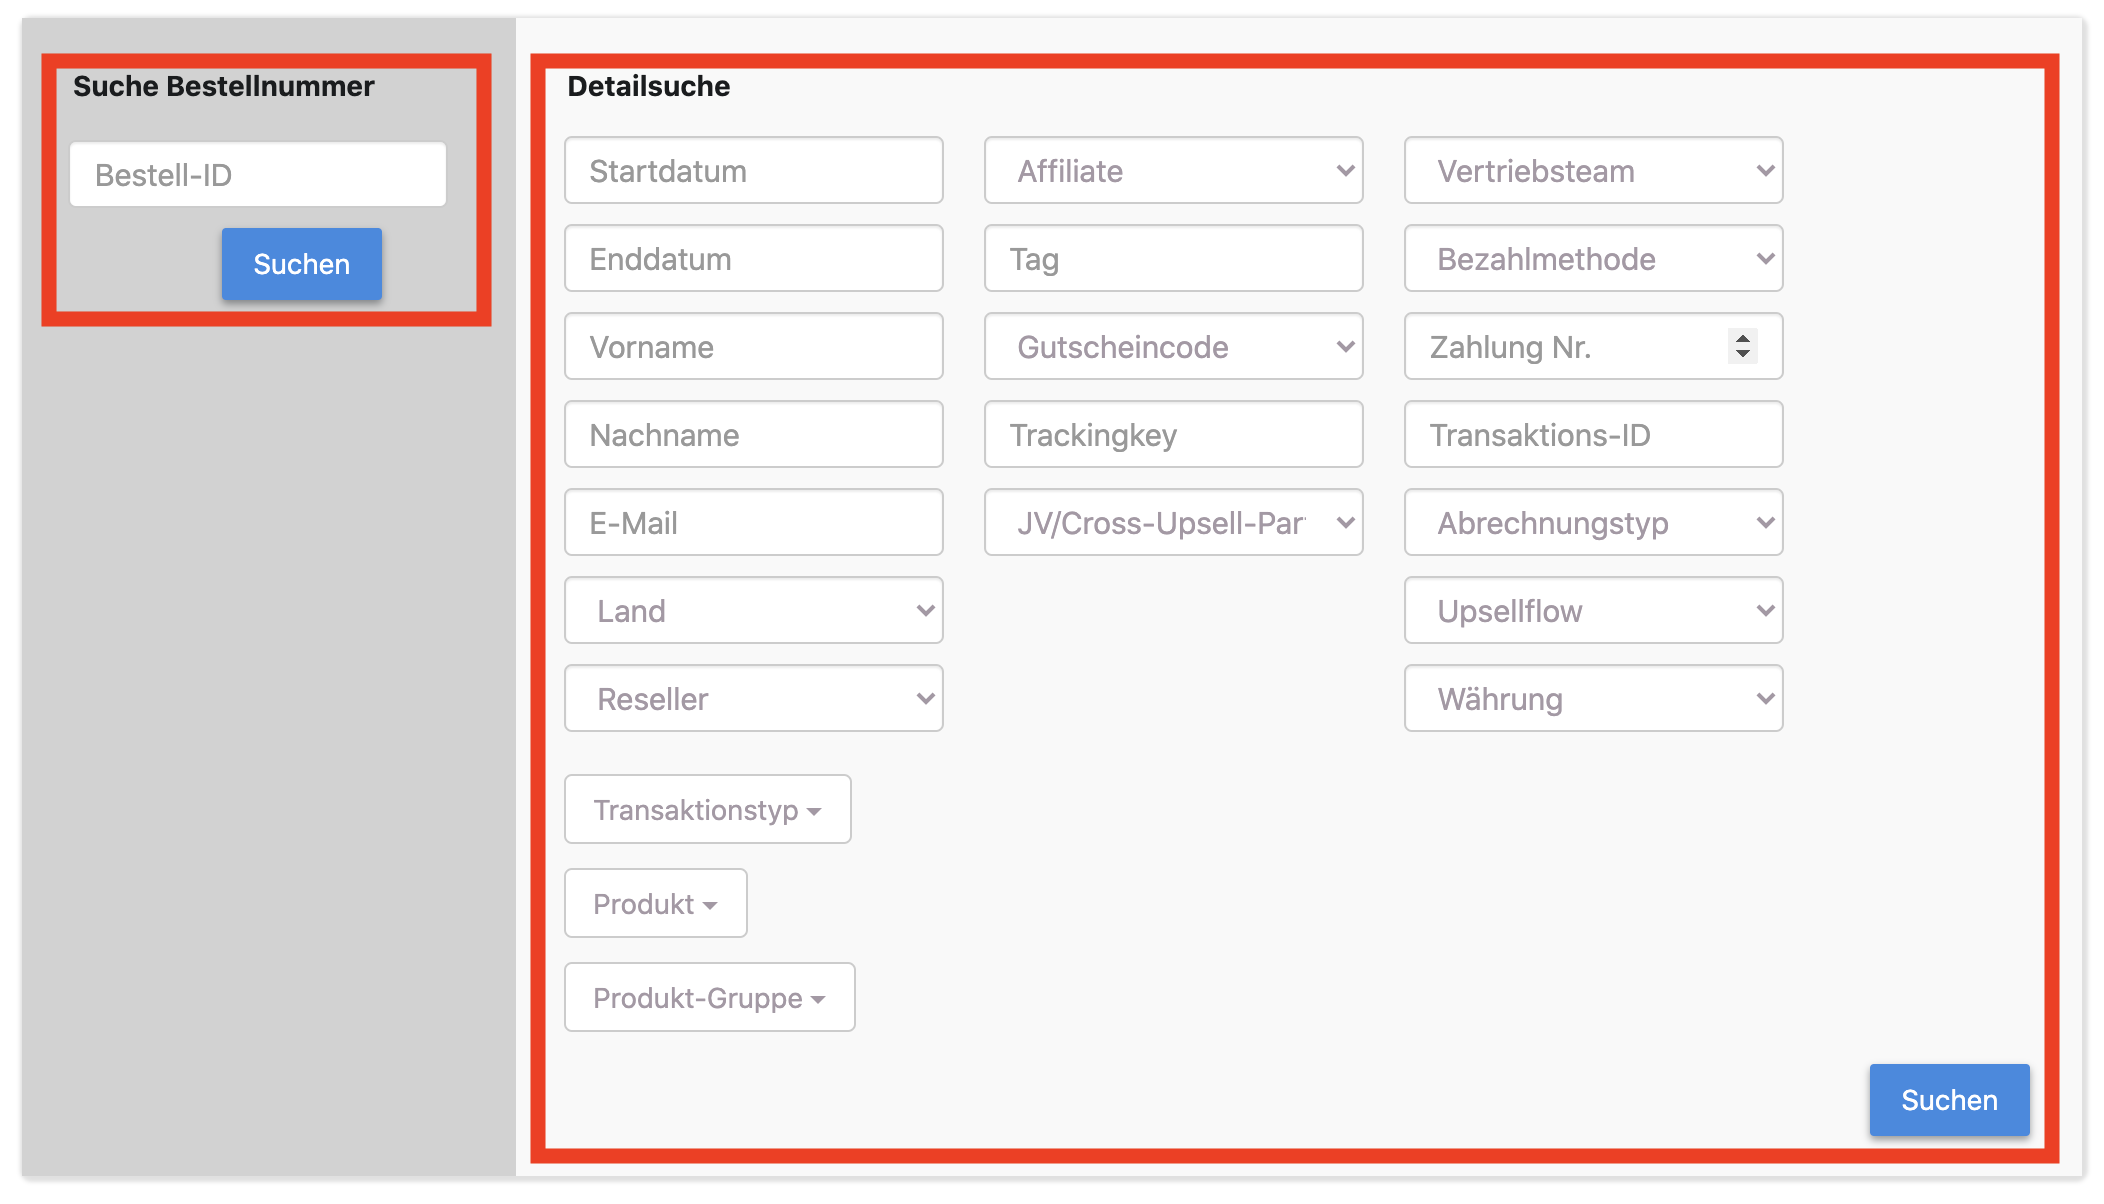Screen dimensions: 2104x1204
Task: Open the Bezahlmethode dropdown
Action: (x=1593, y=259)
